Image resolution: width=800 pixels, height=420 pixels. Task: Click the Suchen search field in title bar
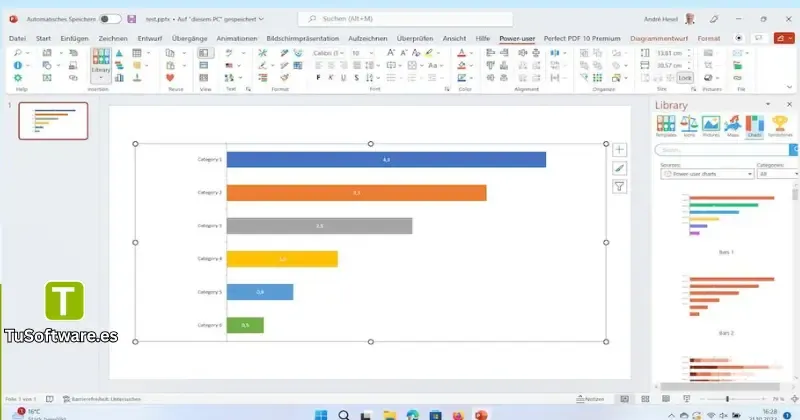point(406,19)
